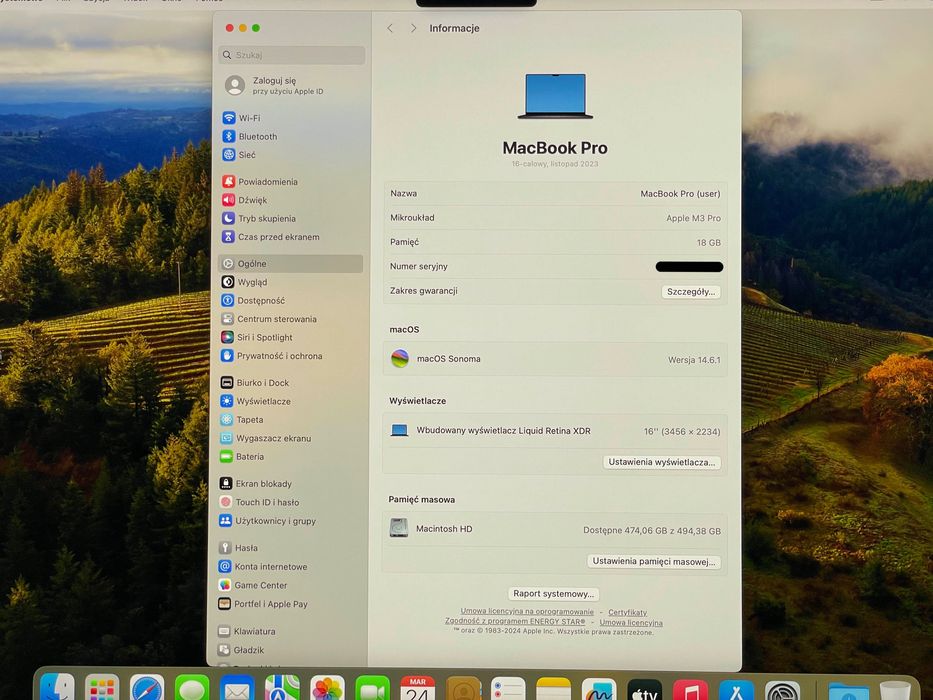Screen dimensions: 933x700
Task: Click the Macintosh HD storage row
Action: click(555, 529)
